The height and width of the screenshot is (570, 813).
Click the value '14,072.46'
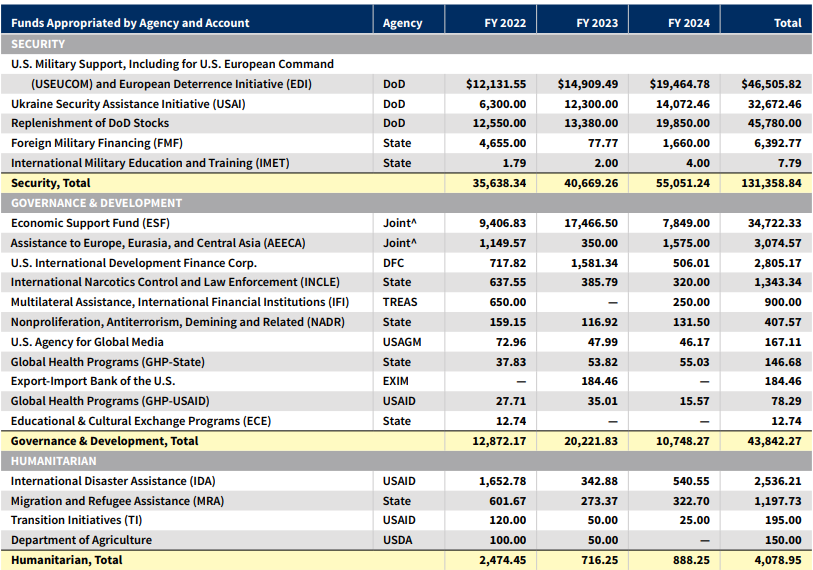[x=682, y=104]
